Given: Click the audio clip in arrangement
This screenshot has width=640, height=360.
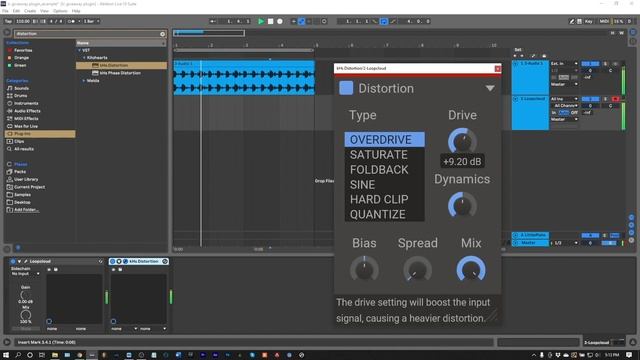Looking at the screenshot, I should (244, 78).
